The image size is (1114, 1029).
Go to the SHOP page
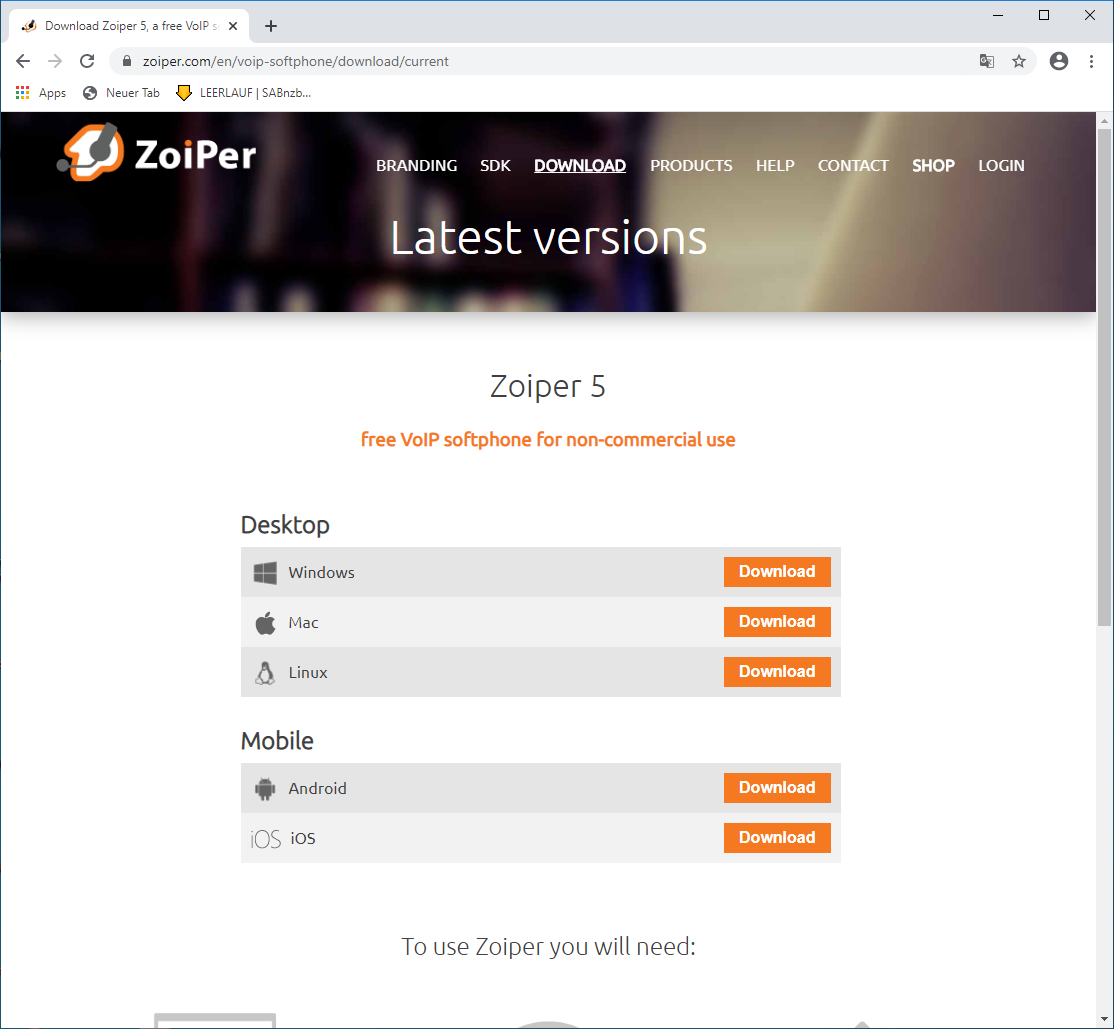[933, 166]
